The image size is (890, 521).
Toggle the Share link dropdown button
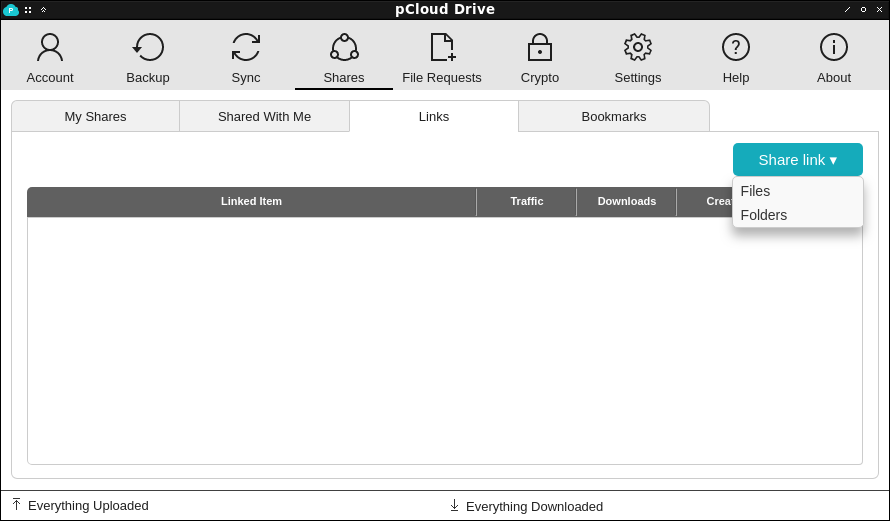[x=797, y=159]
